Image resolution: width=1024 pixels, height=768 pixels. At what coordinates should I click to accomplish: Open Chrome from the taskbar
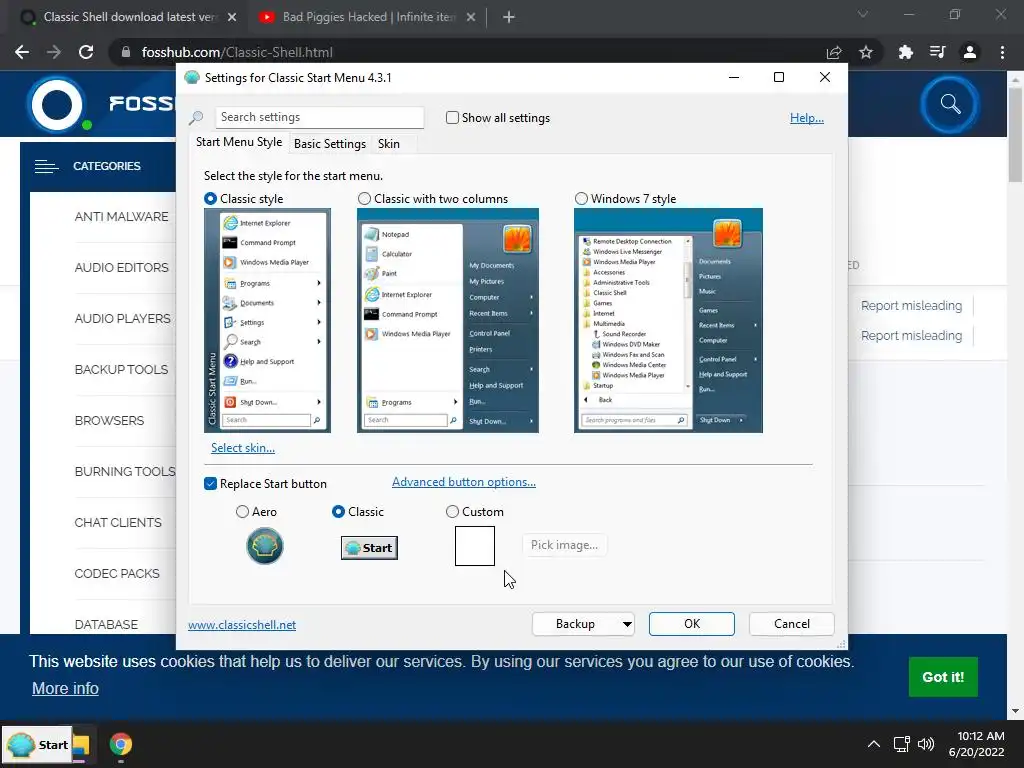[x=121, y=744]
